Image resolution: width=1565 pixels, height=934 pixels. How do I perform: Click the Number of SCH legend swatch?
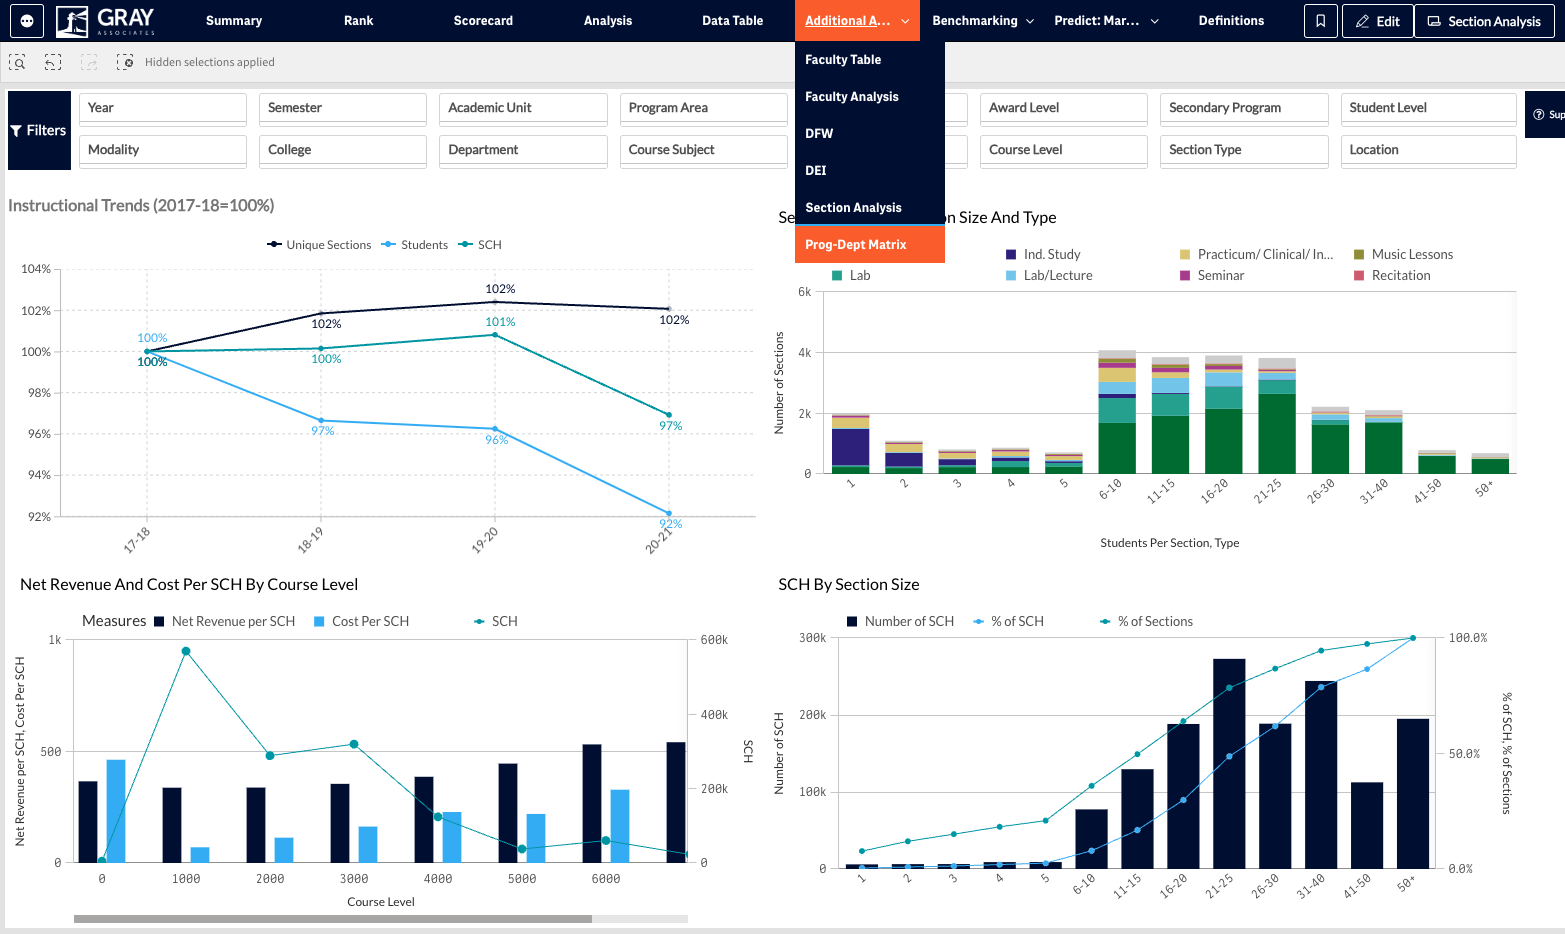point(852,622)
